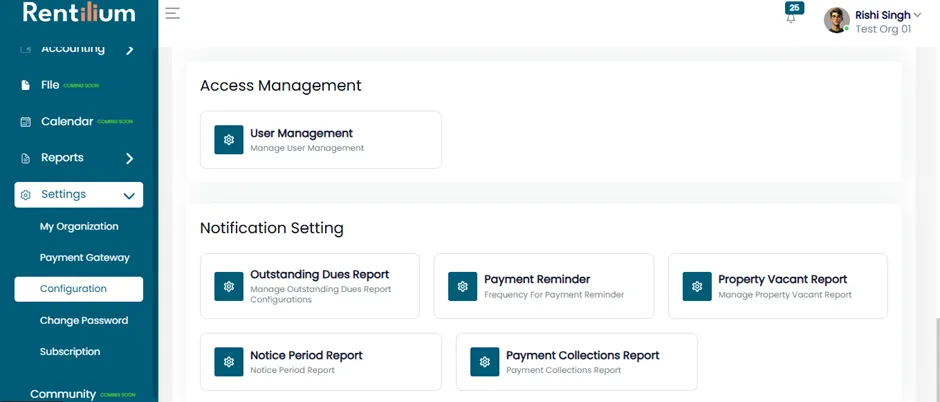Open the Accounting sidebar menu
940x402 pixels.
[x=73, y=49]
